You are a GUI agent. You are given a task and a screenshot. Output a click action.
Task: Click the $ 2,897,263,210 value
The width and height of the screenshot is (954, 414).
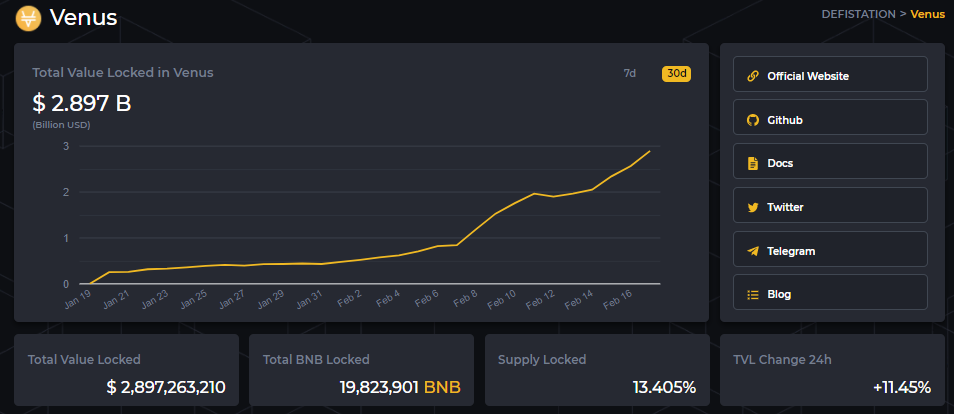click(x=166, y=387)
